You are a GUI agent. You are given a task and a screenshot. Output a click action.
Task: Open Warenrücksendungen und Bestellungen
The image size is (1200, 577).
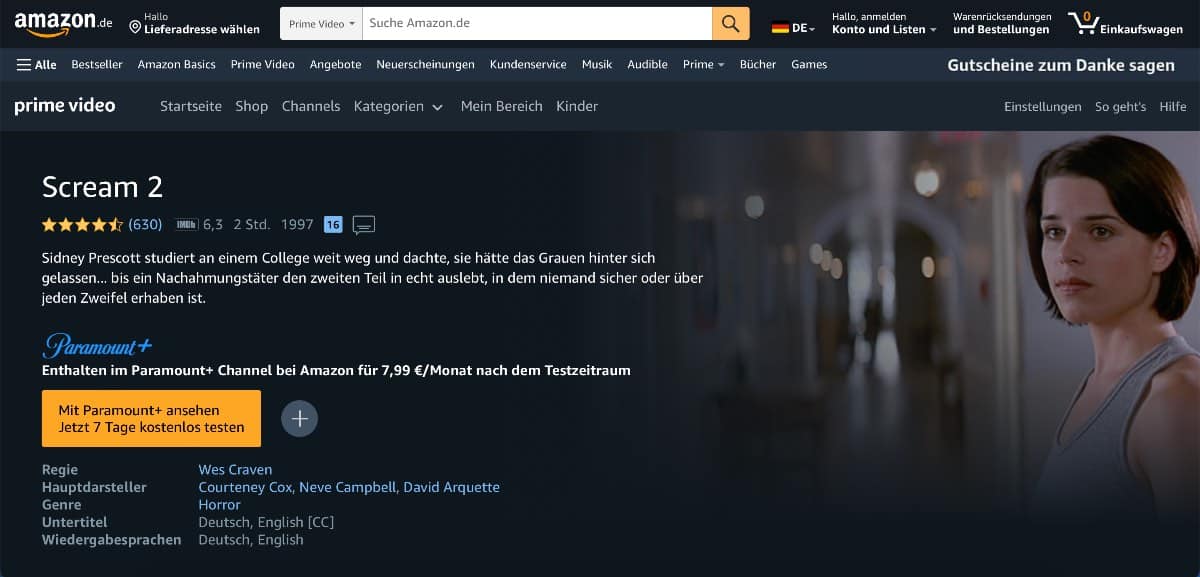1002,23
